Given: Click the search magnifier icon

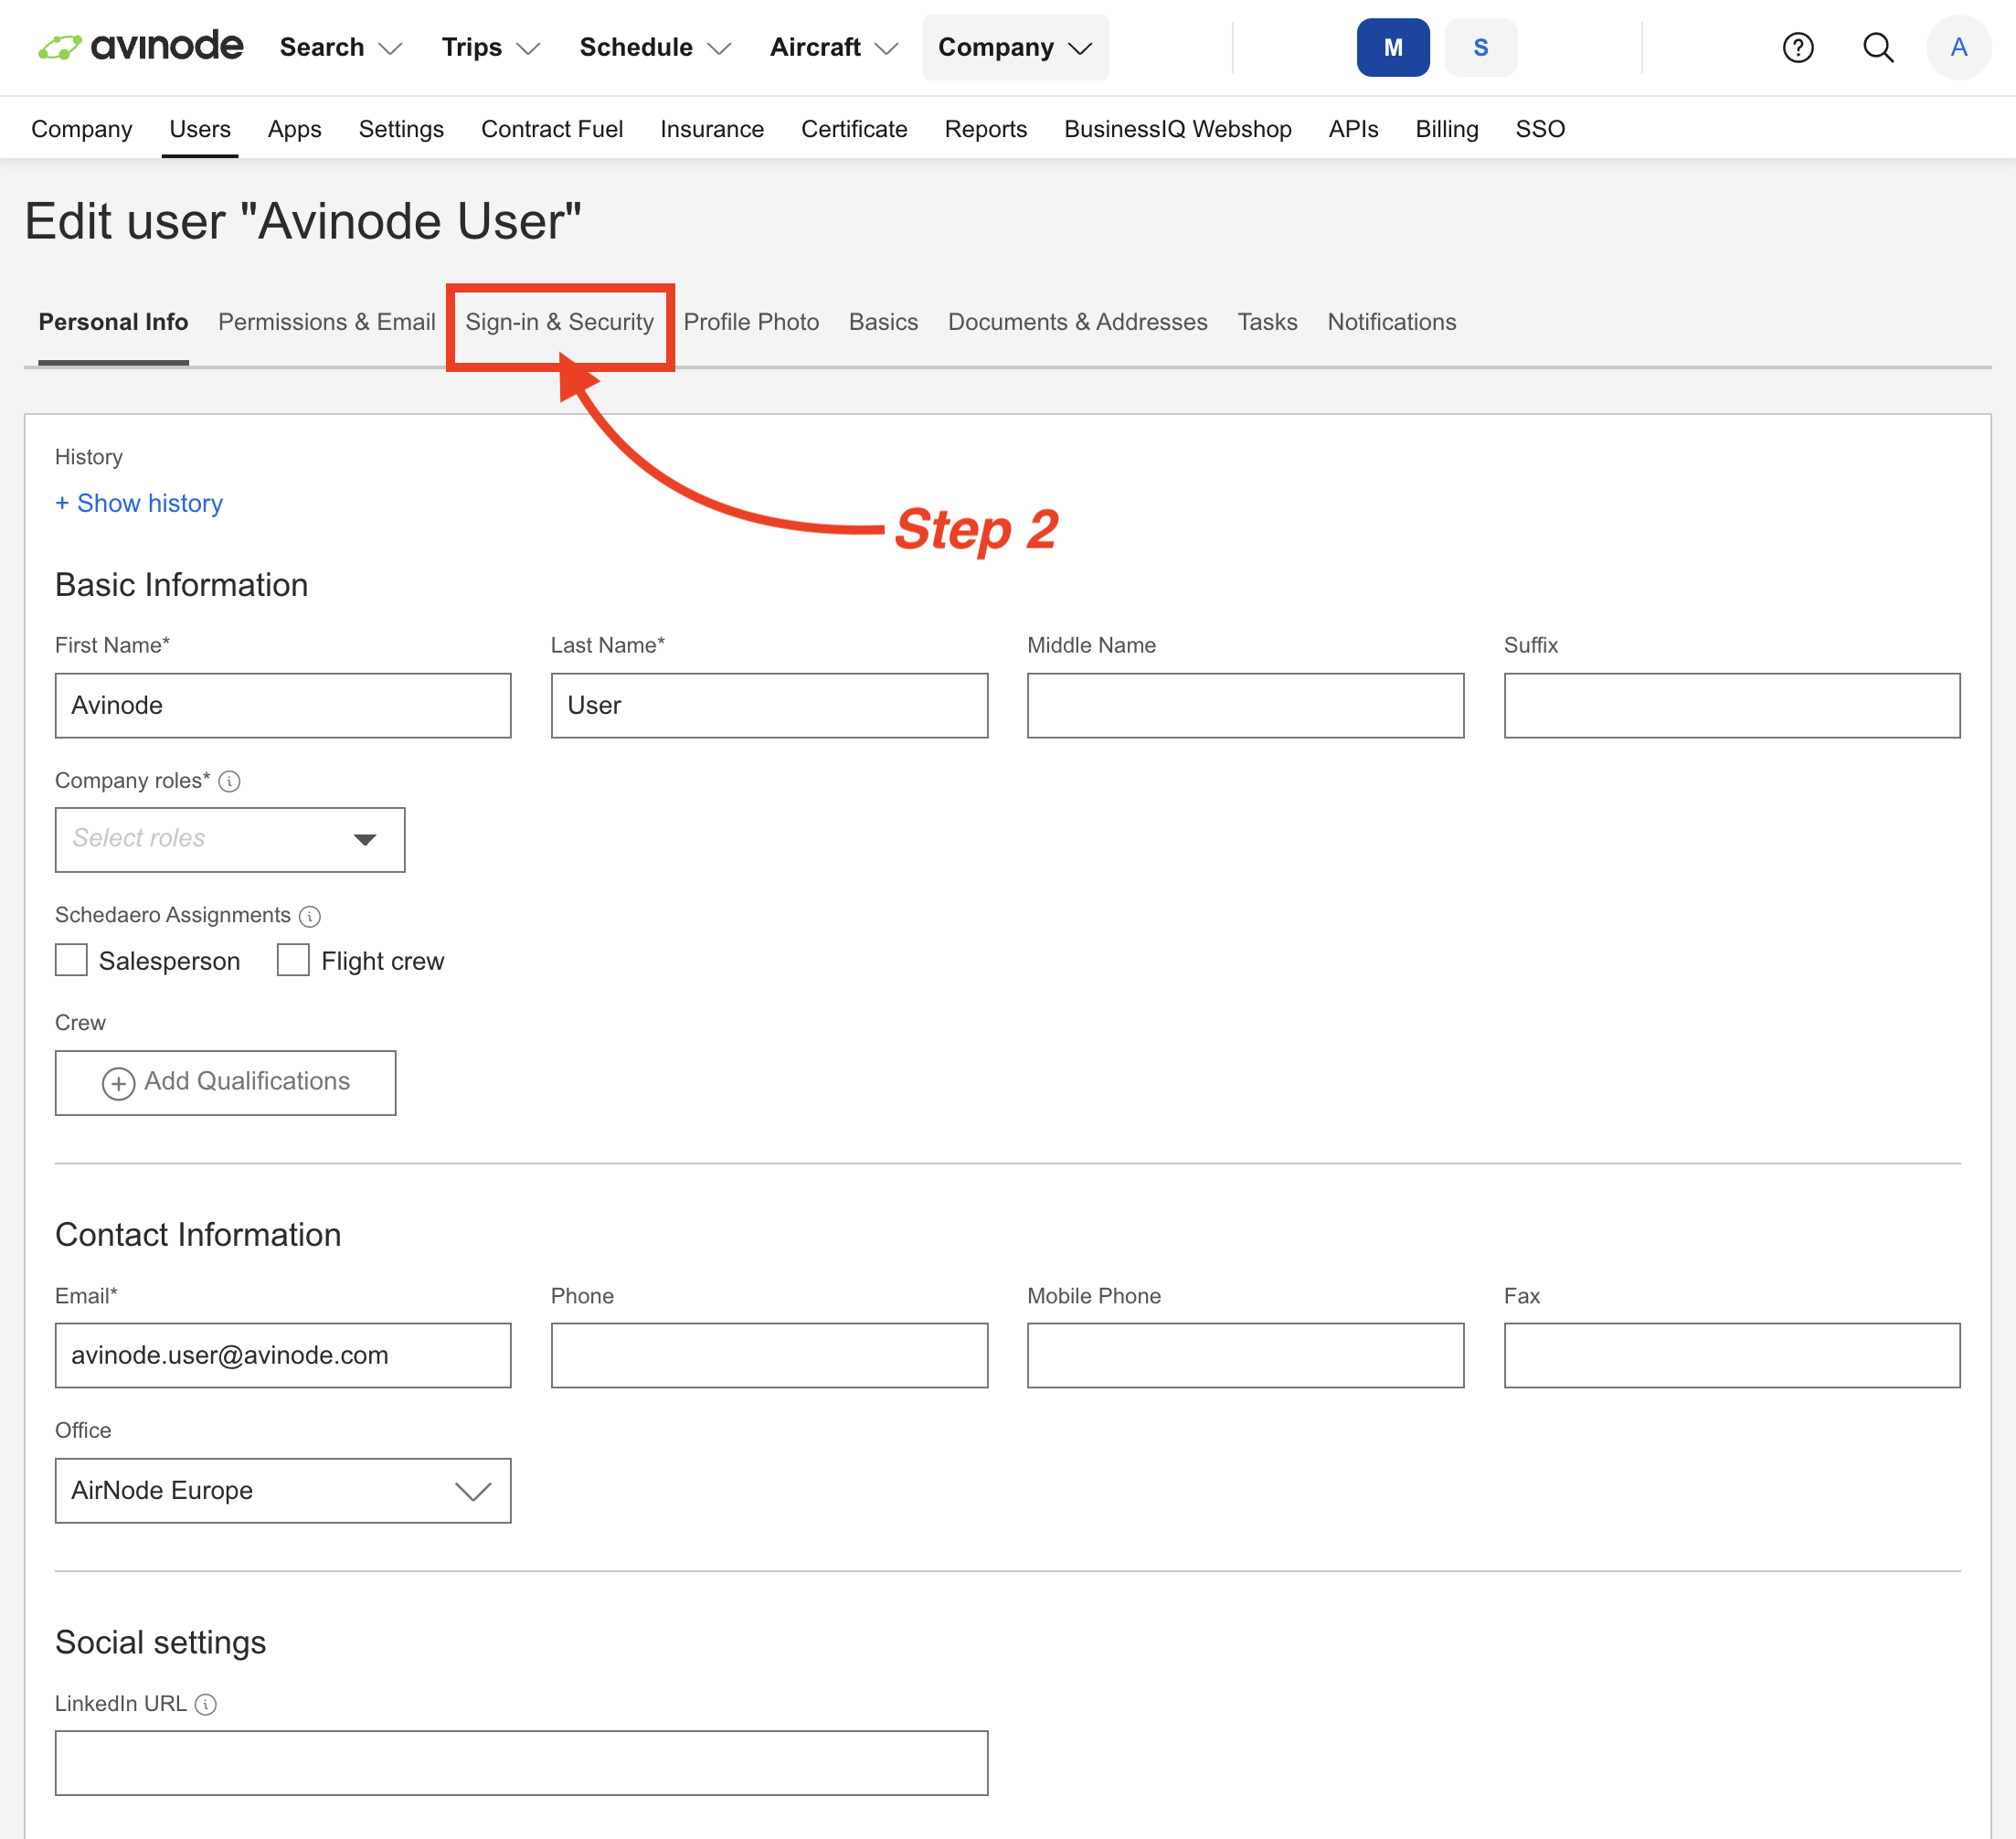Looking at the screenshot, I should point(1878,47).
